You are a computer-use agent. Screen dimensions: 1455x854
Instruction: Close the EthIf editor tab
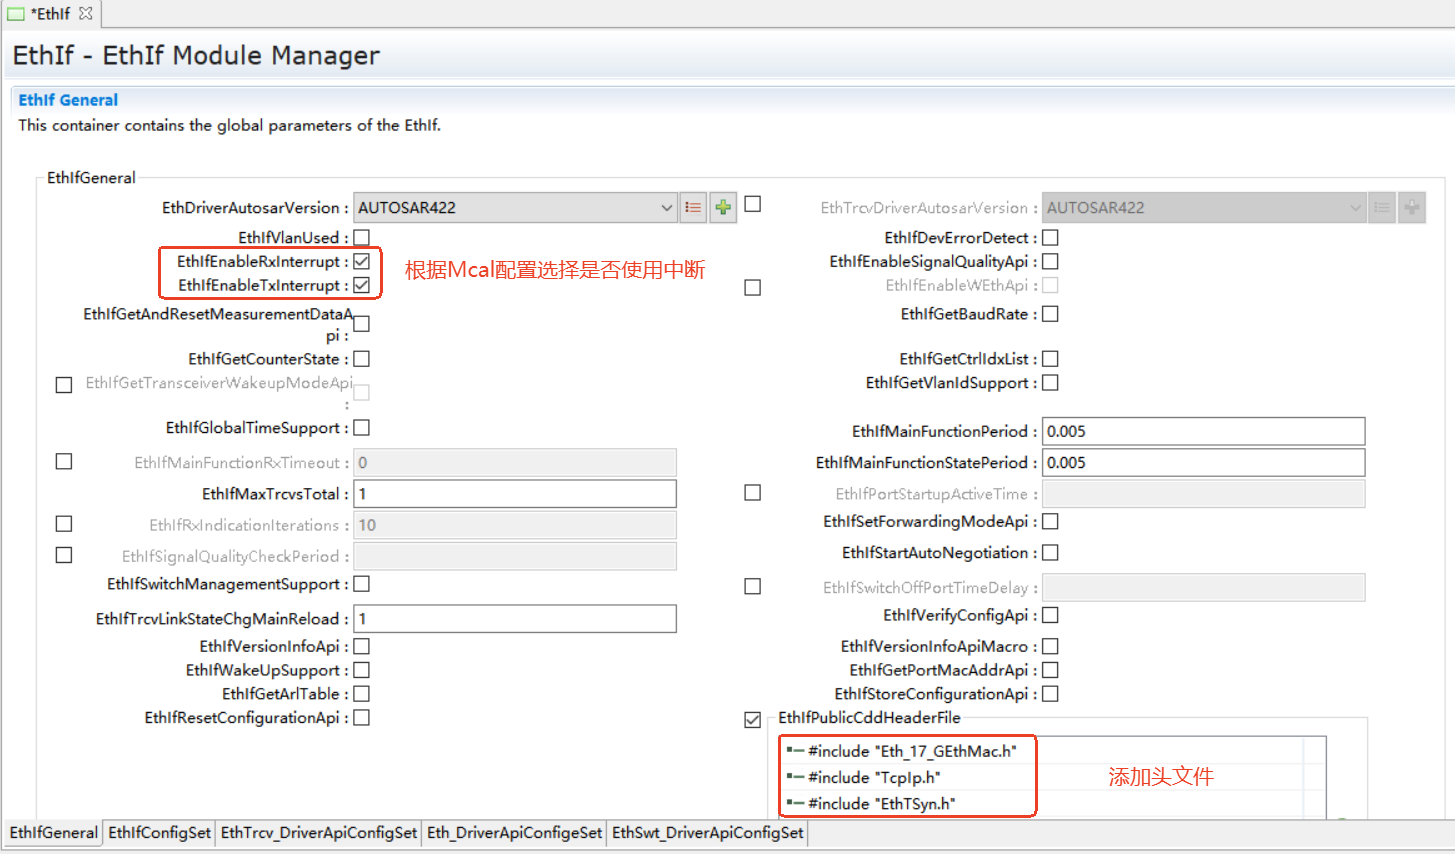click(x=86, y=13)
